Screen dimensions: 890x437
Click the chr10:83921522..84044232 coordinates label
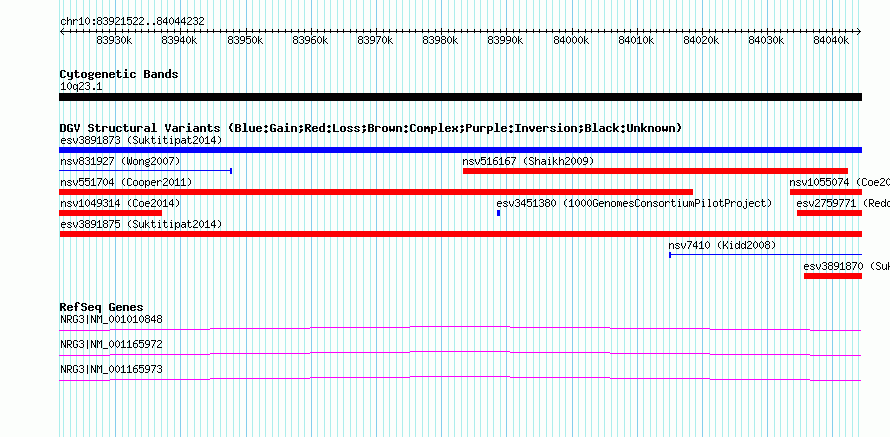tap(132, 22)
